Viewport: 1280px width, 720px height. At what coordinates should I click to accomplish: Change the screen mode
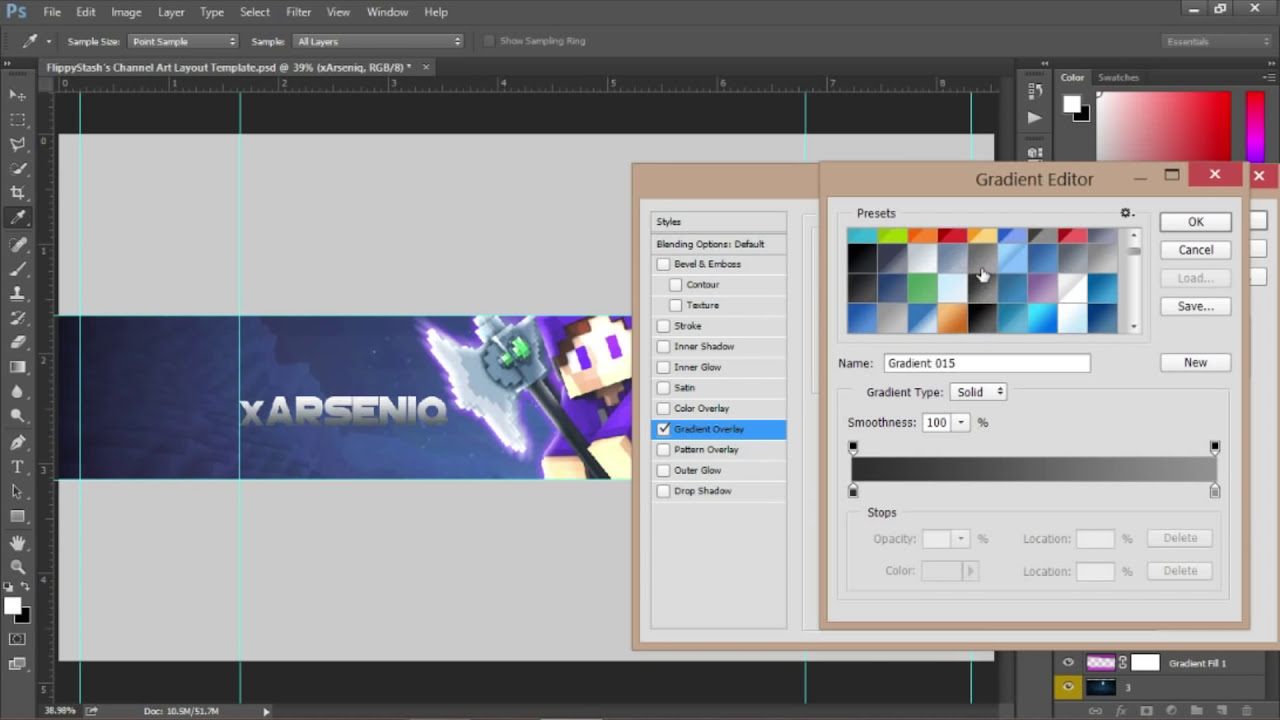(17, 664)
